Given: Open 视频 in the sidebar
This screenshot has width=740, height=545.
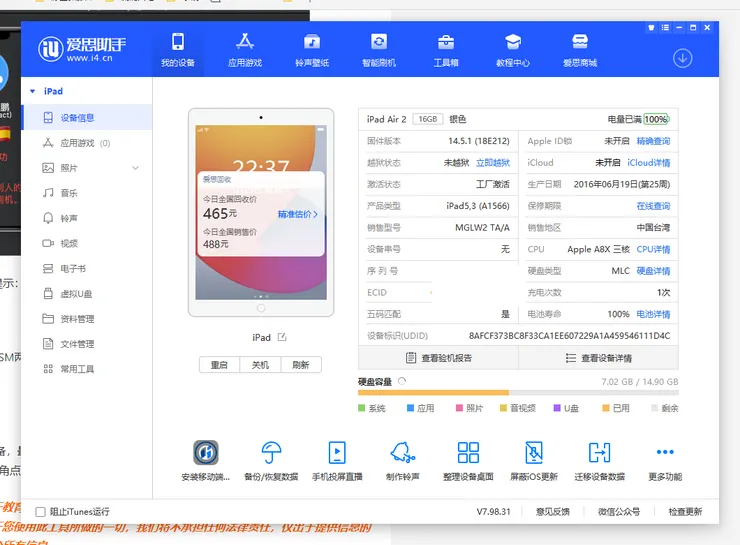Looking at the screenshot, I should click(87, 243).
